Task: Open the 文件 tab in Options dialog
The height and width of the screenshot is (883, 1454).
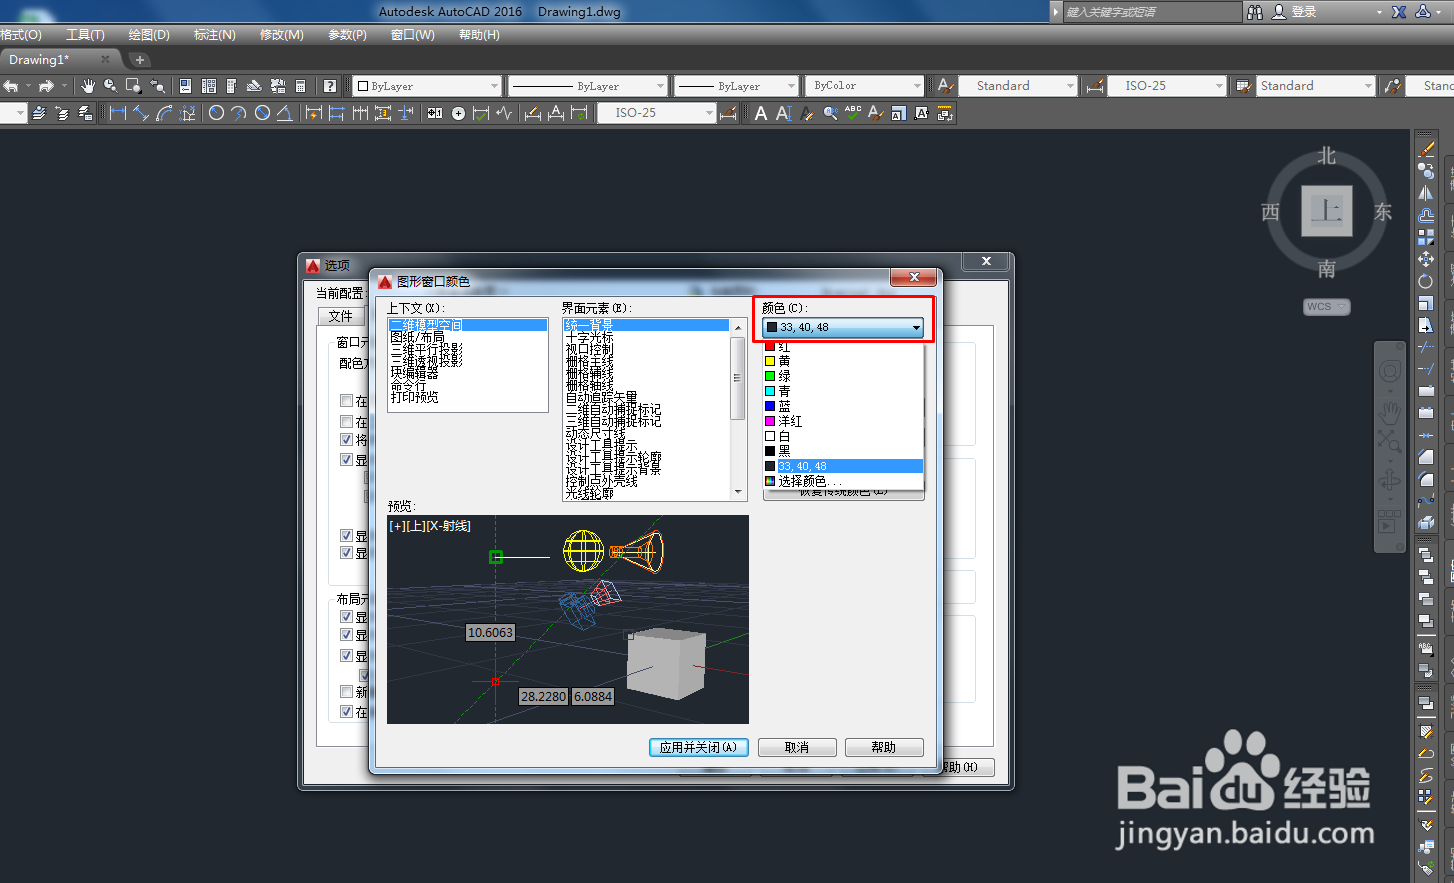Action: pos(341,316)
